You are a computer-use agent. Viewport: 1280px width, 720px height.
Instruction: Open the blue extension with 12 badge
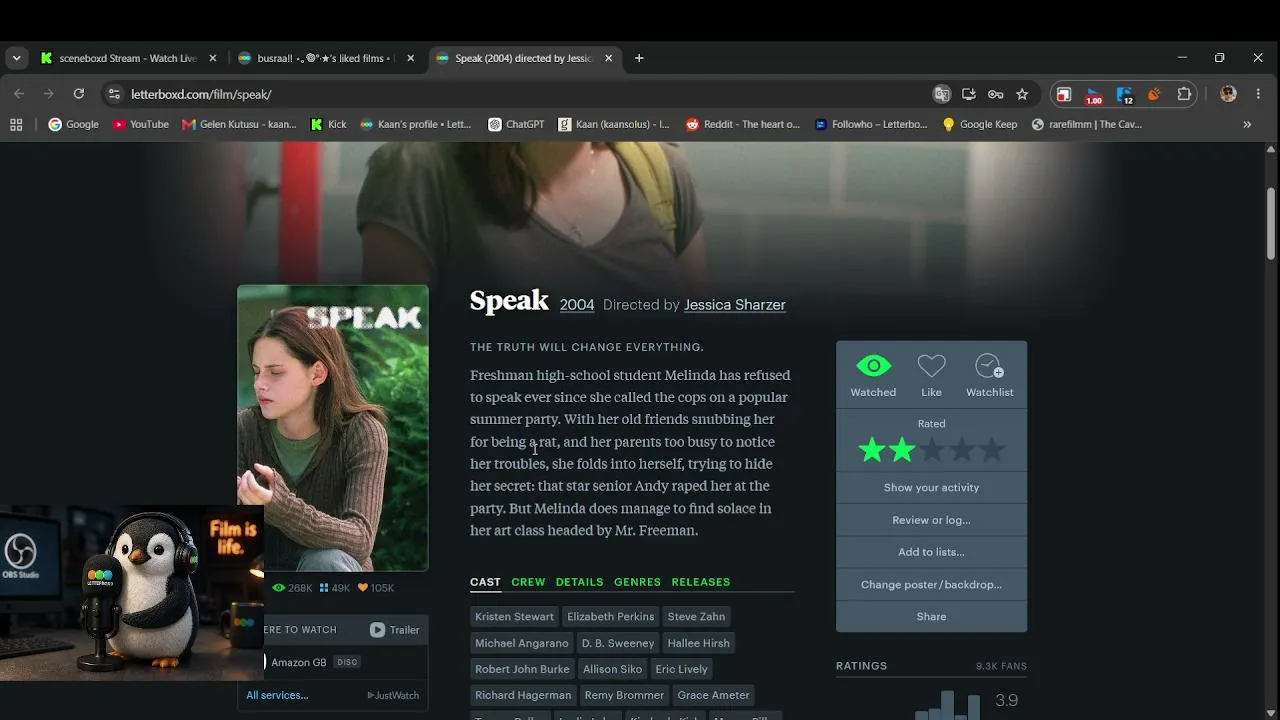[1124, 95]
